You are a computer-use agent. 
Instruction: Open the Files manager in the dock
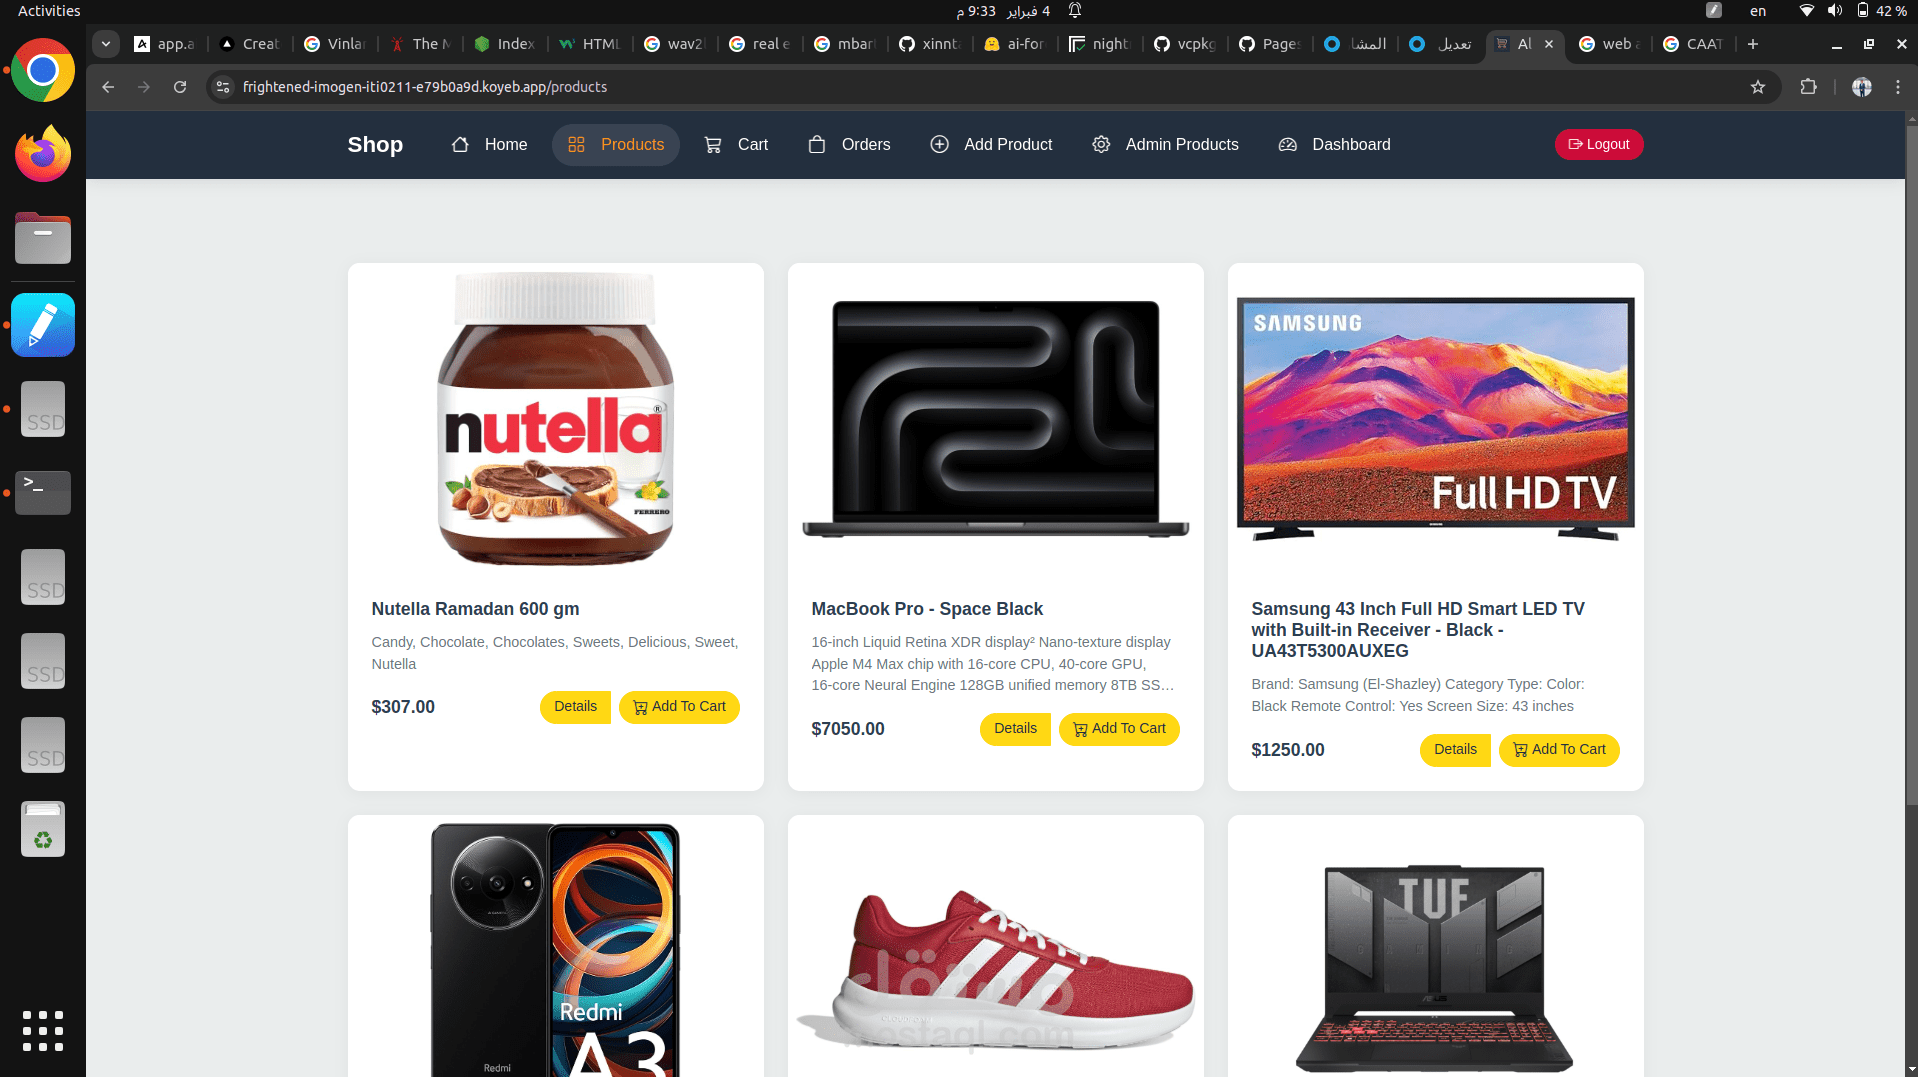(43, 238)
